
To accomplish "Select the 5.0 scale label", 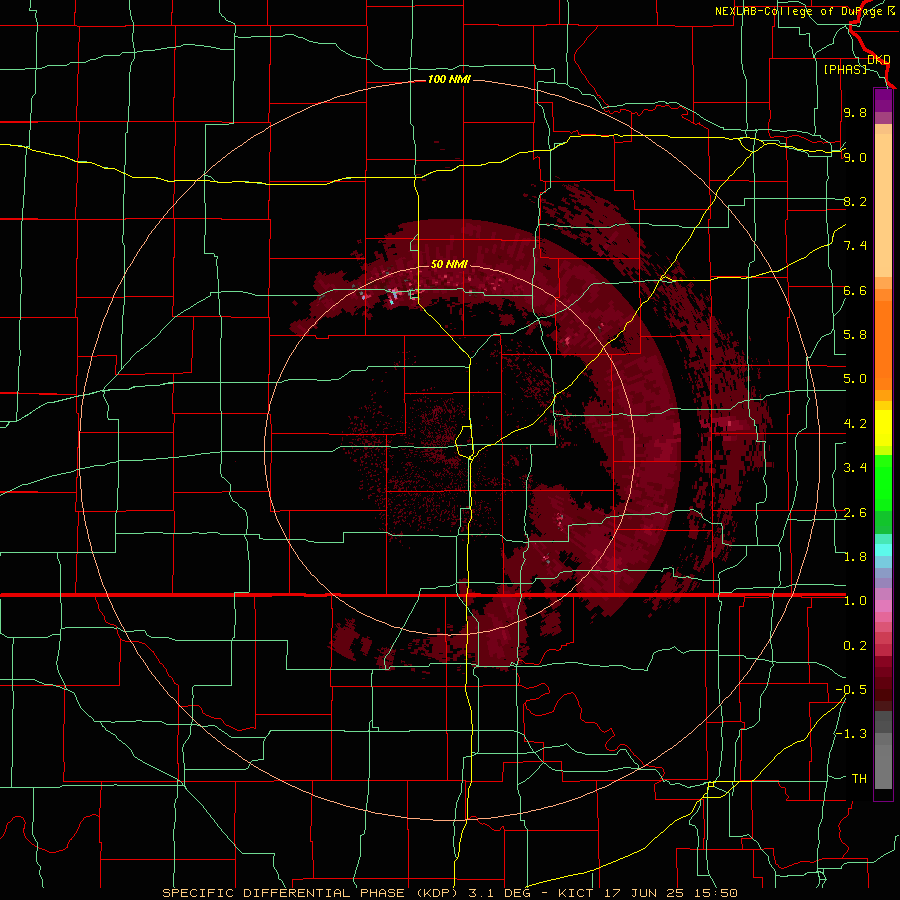I will 855,379.
